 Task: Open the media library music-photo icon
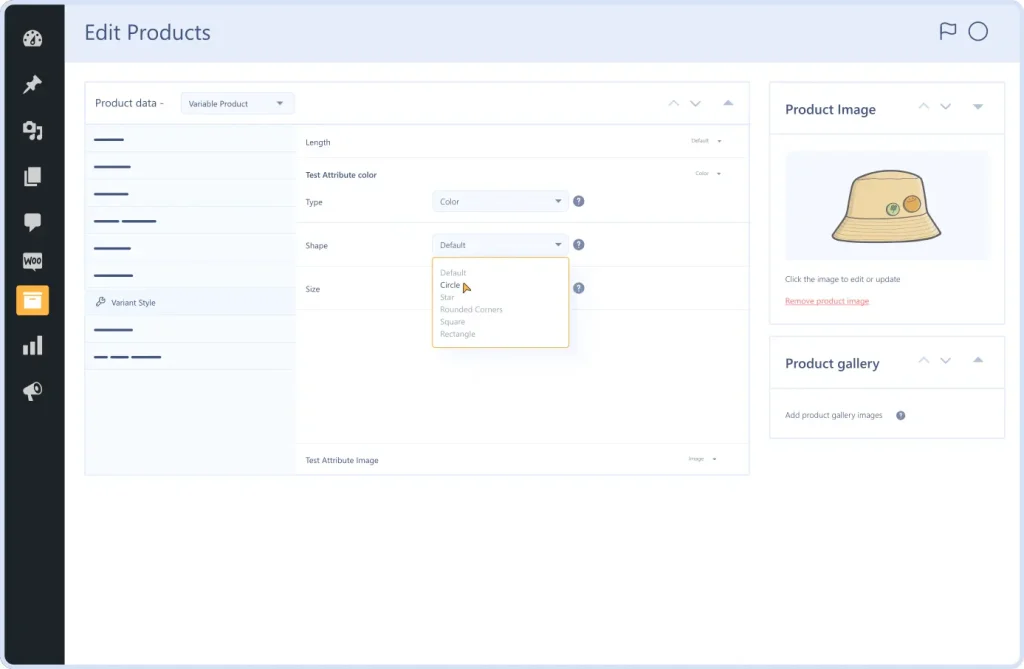pos(33,130)
